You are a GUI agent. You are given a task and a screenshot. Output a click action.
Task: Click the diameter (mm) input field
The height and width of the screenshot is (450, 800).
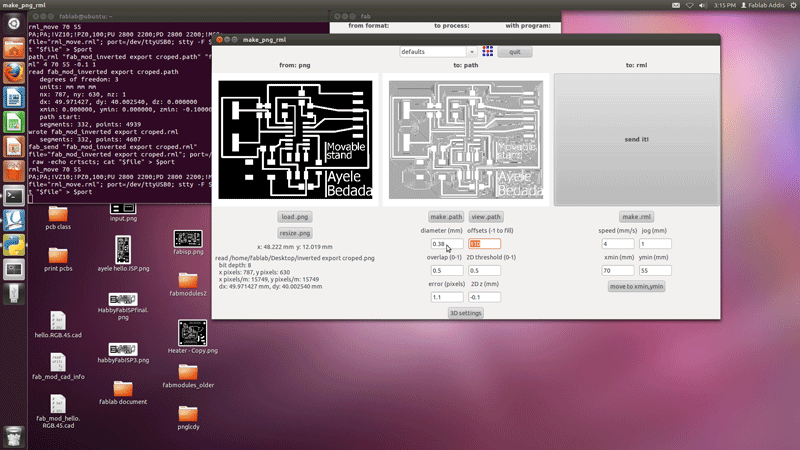tap(447, 244)
